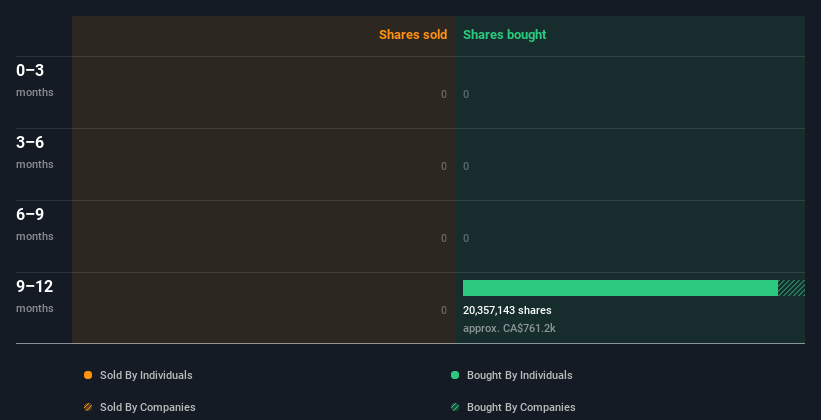The width and height of the screenshot is (821, 420).
Task: Click the shares bought zero in 6–9 months row
Action: click(466, 238)
